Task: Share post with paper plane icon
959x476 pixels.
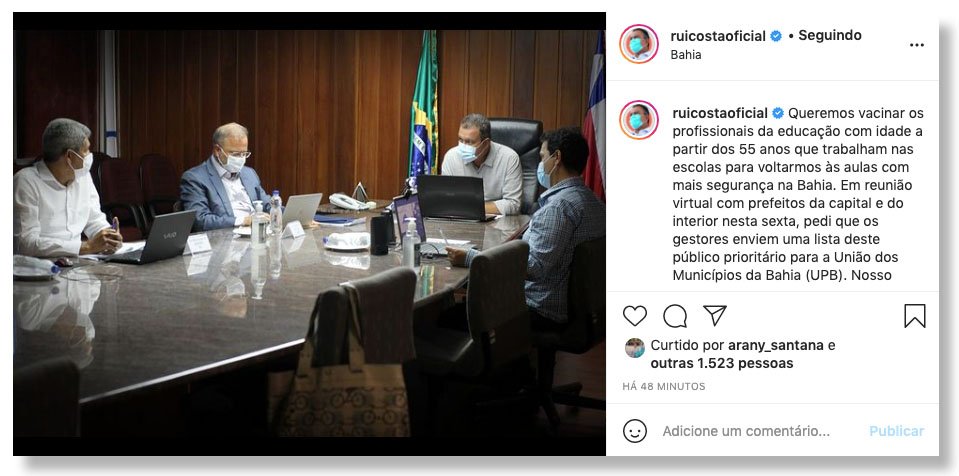Action: click(714, 315)
